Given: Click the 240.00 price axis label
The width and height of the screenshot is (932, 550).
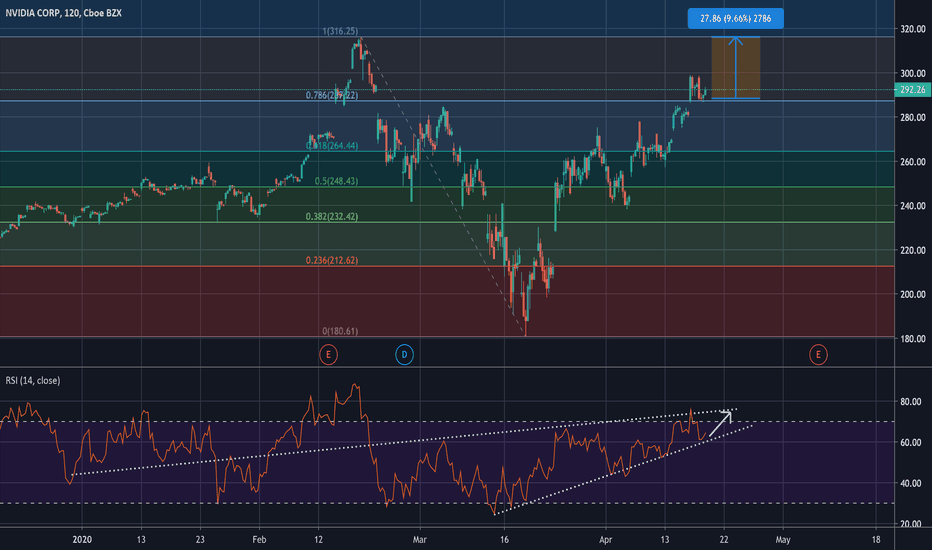Looking at the screenshot, I should click(x=912, y=206).
